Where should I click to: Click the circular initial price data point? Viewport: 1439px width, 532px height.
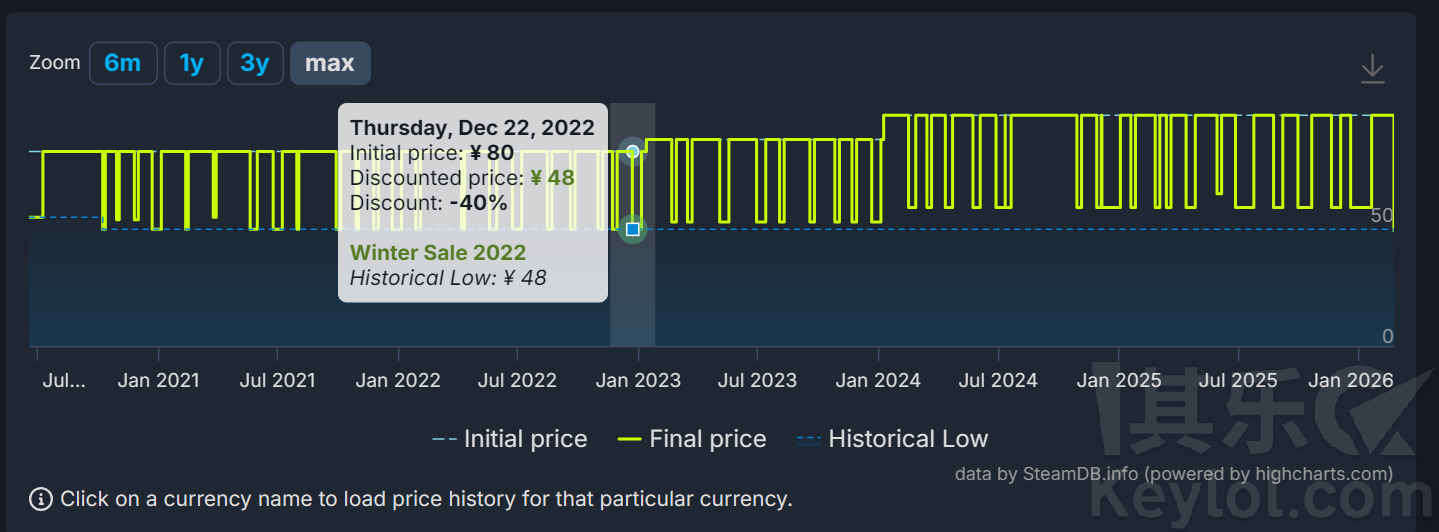tap(632, 151)
